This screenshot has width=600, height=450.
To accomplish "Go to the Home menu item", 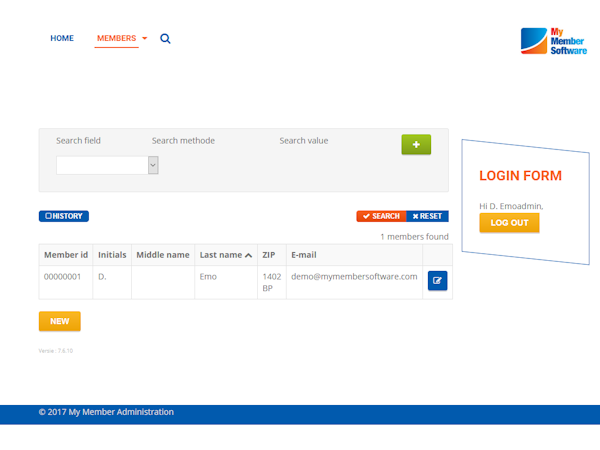I will pyautogui.click(x=62, y=38).
